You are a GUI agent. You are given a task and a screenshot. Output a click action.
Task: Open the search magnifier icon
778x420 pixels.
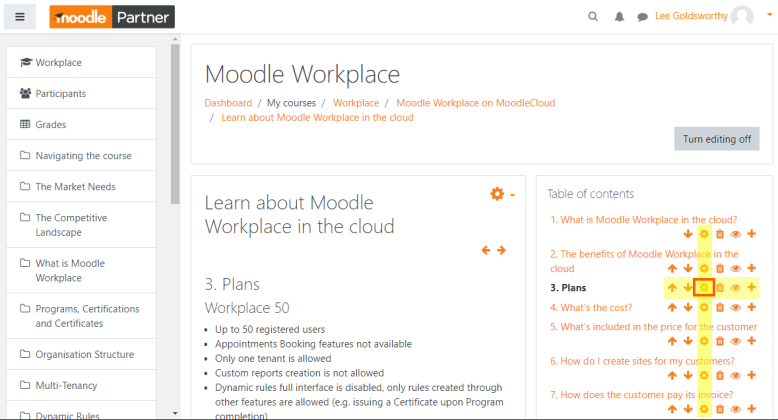[x=593, y=17]
